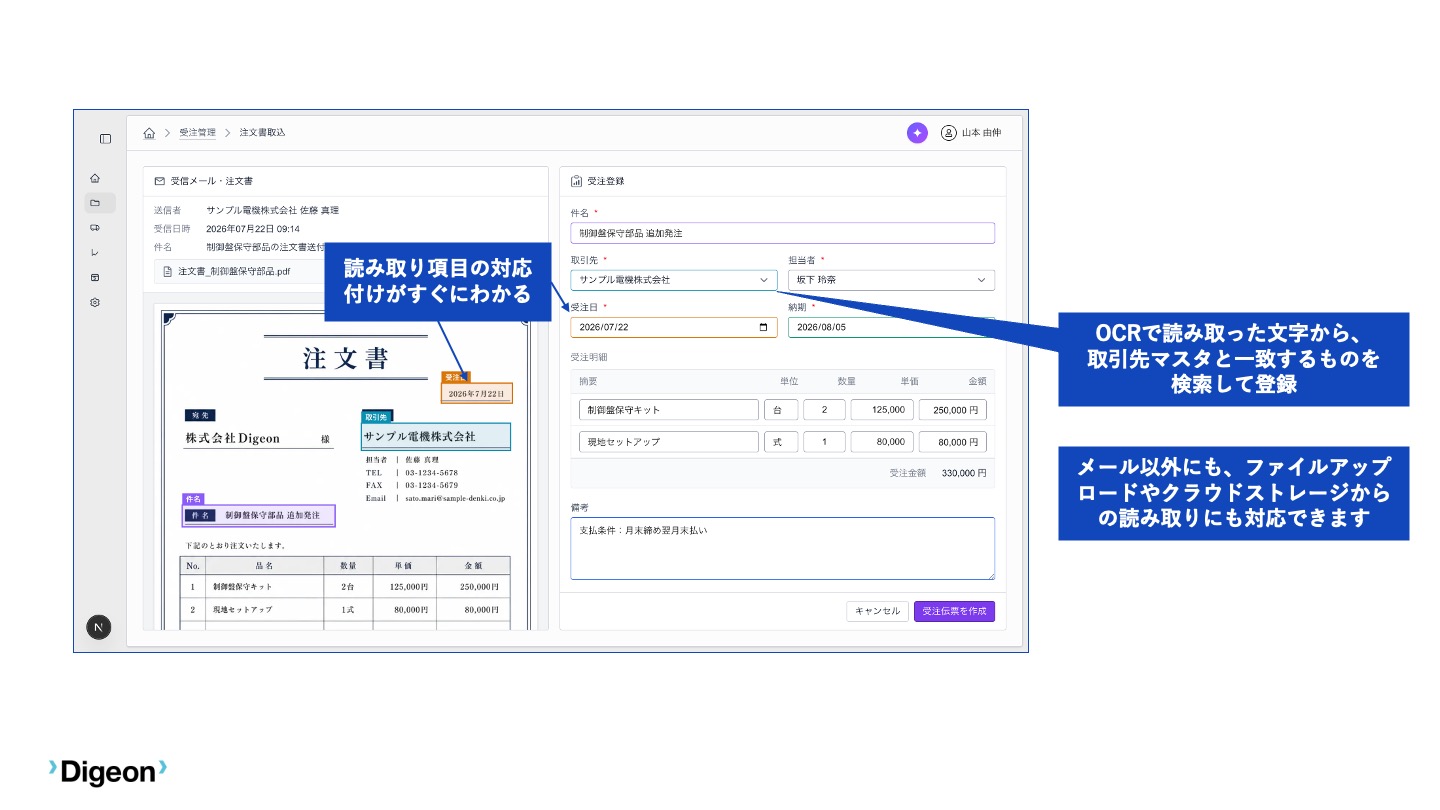Screen dimensions: 1440x810
Task: Click the 単価 field showing 80,000
Action: (882, 441)
